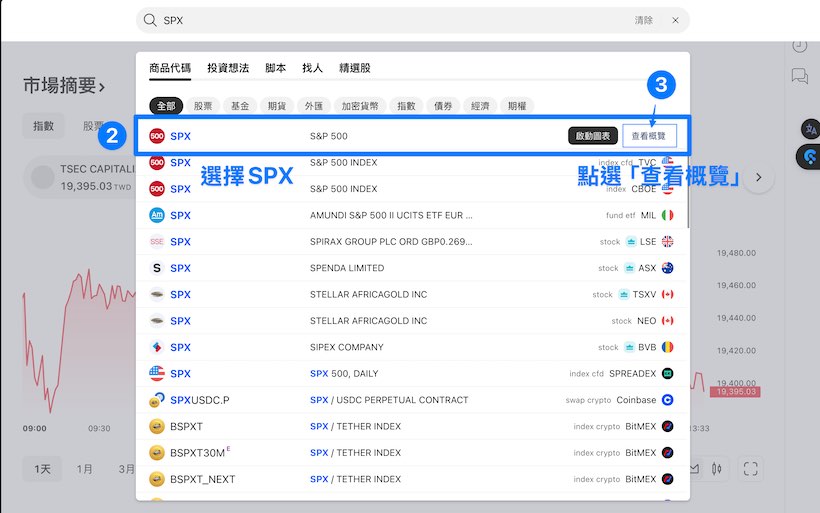Click the Coinbase exchange icon
Screen dimensions: 820x513
pos(667,400)
